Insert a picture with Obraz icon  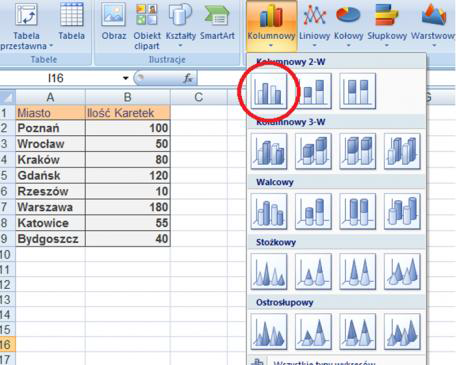[x=114, y=22]
